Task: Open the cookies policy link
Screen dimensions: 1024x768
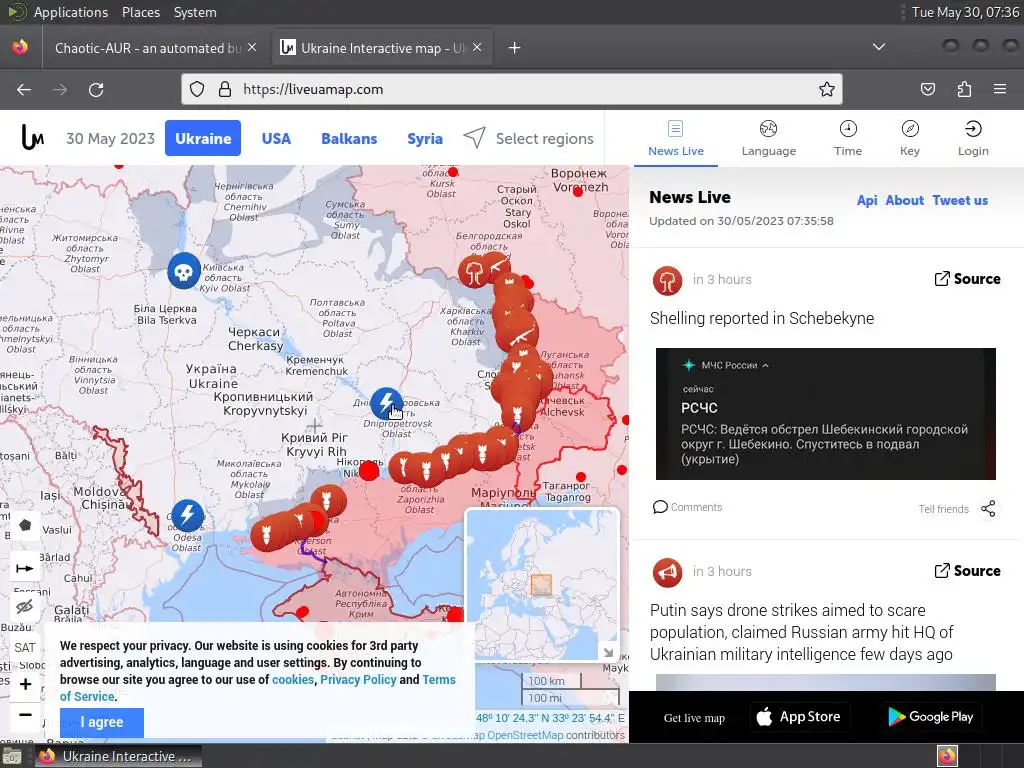Action: coord(293,679)
